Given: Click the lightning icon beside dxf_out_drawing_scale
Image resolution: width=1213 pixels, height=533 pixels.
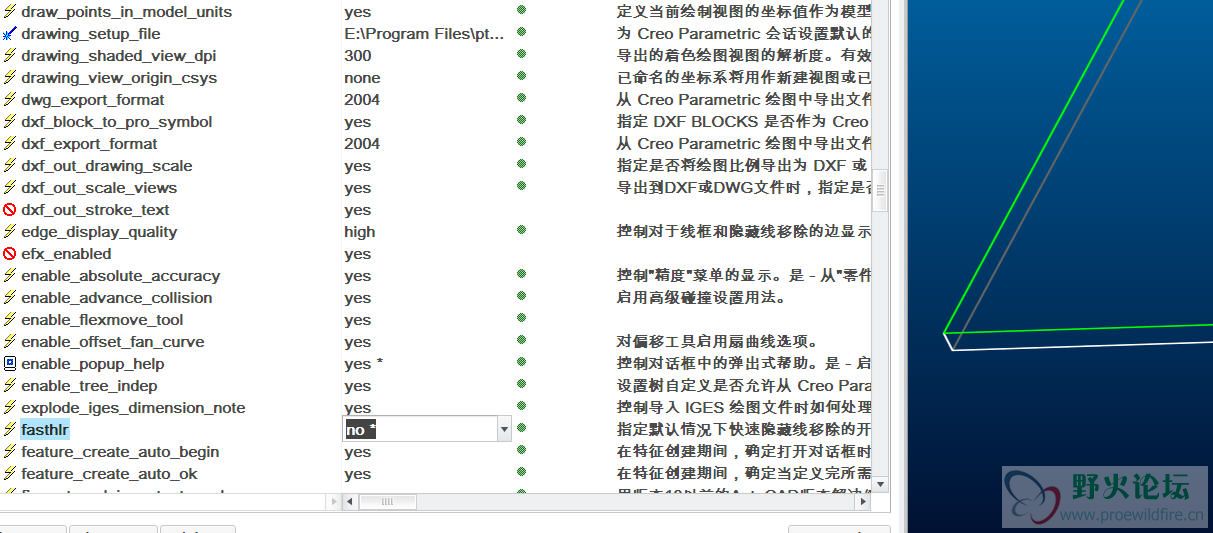Looking at the screenshot, I should coord(10,166).
